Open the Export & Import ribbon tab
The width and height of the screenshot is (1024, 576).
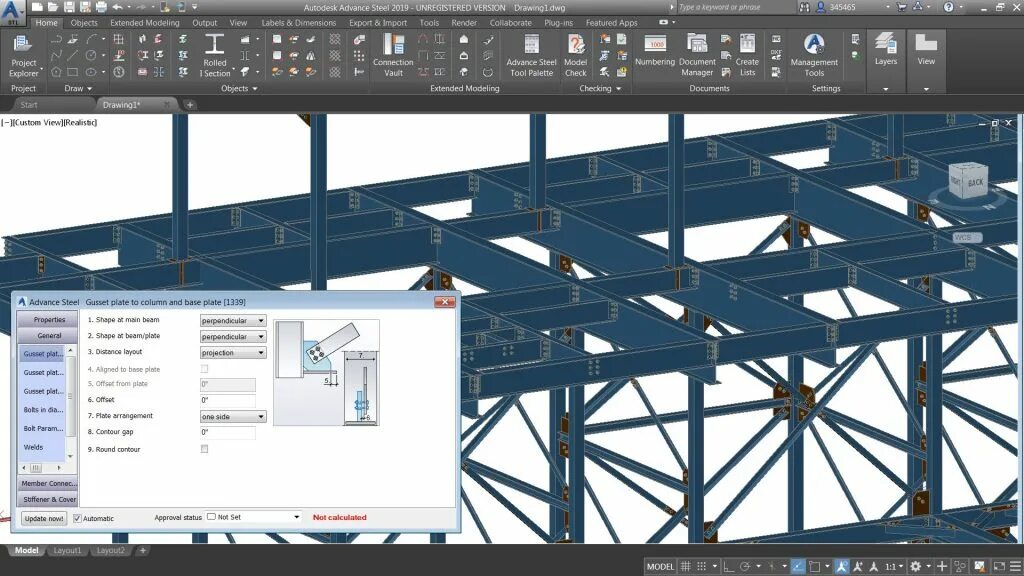point(377,22)
